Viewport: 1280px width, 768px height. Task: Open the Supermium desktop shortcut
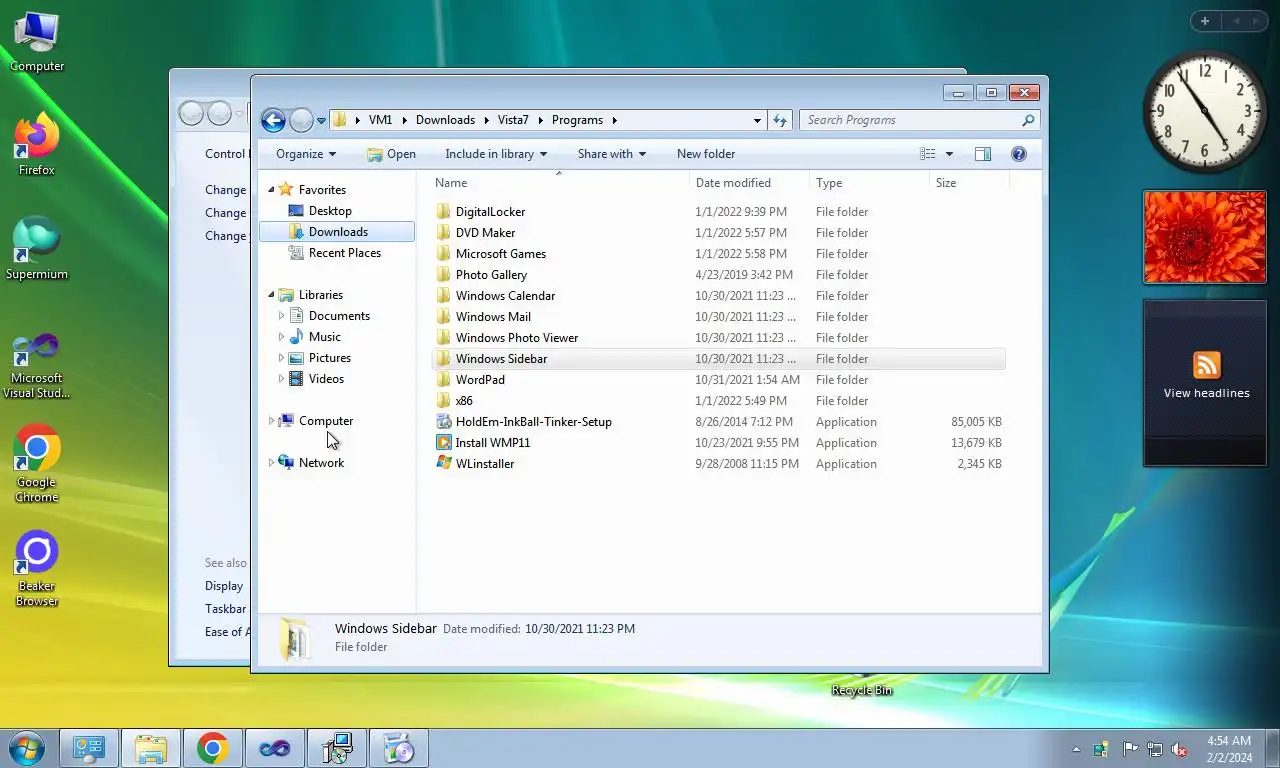(37, 249)
